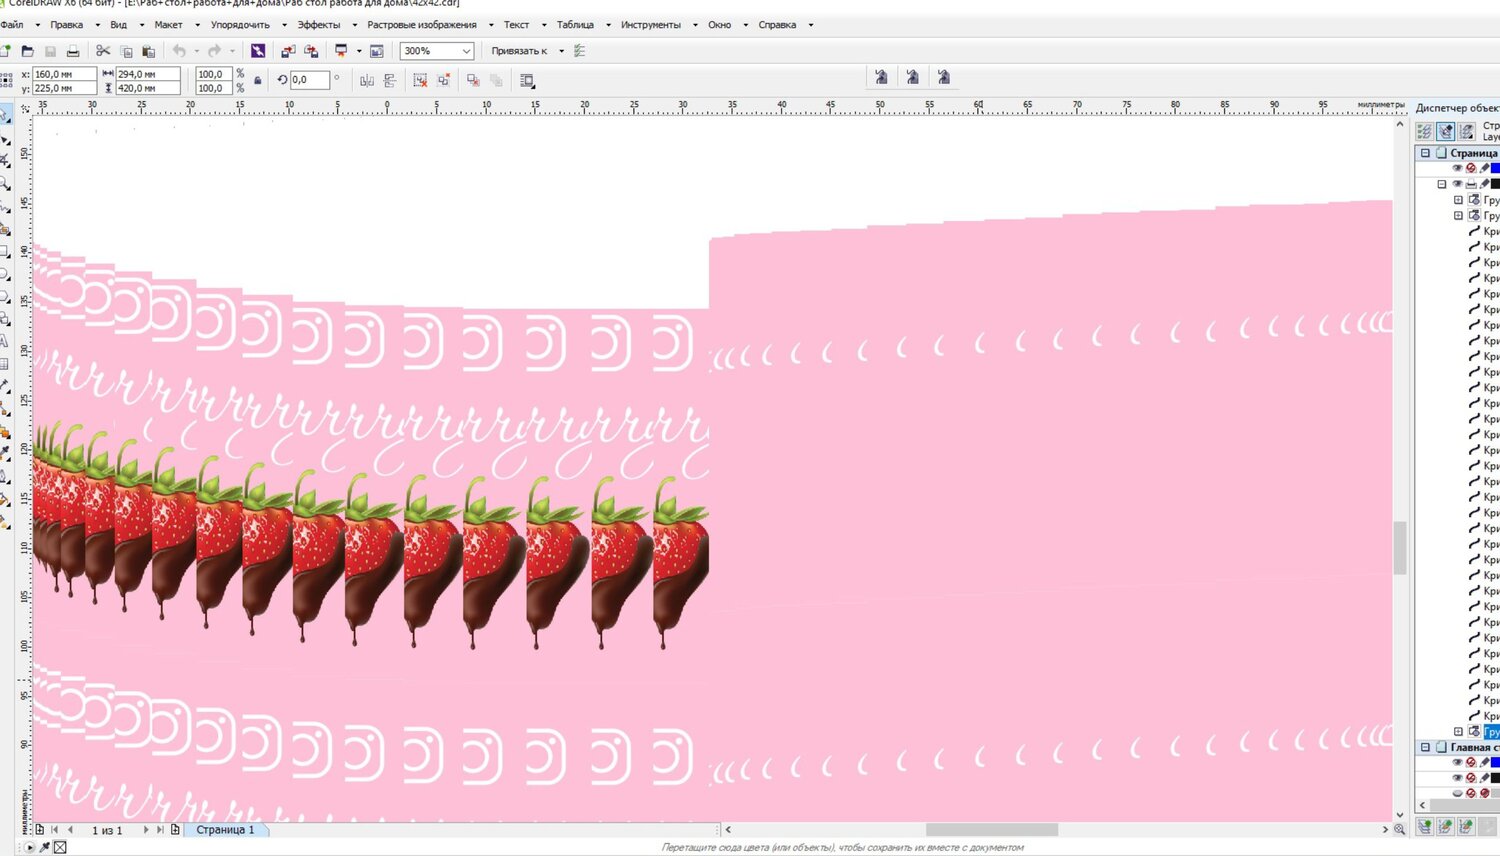Screen dimensions: 1500x856
Task: Open the Файл menu
Action: tap(12, 25)
